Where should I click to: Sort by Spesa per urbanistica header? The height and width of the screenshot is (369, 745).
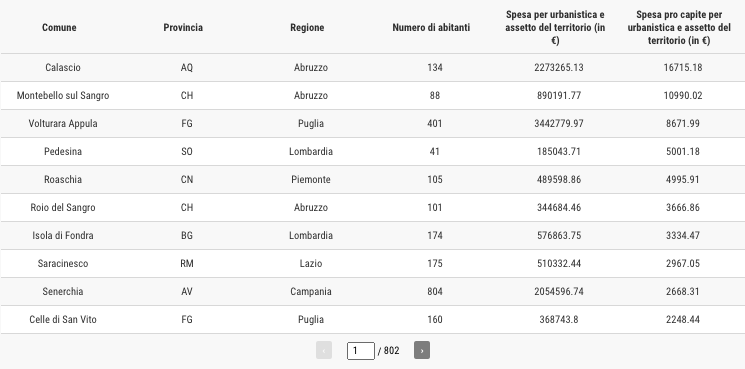(x=555, y=28)
